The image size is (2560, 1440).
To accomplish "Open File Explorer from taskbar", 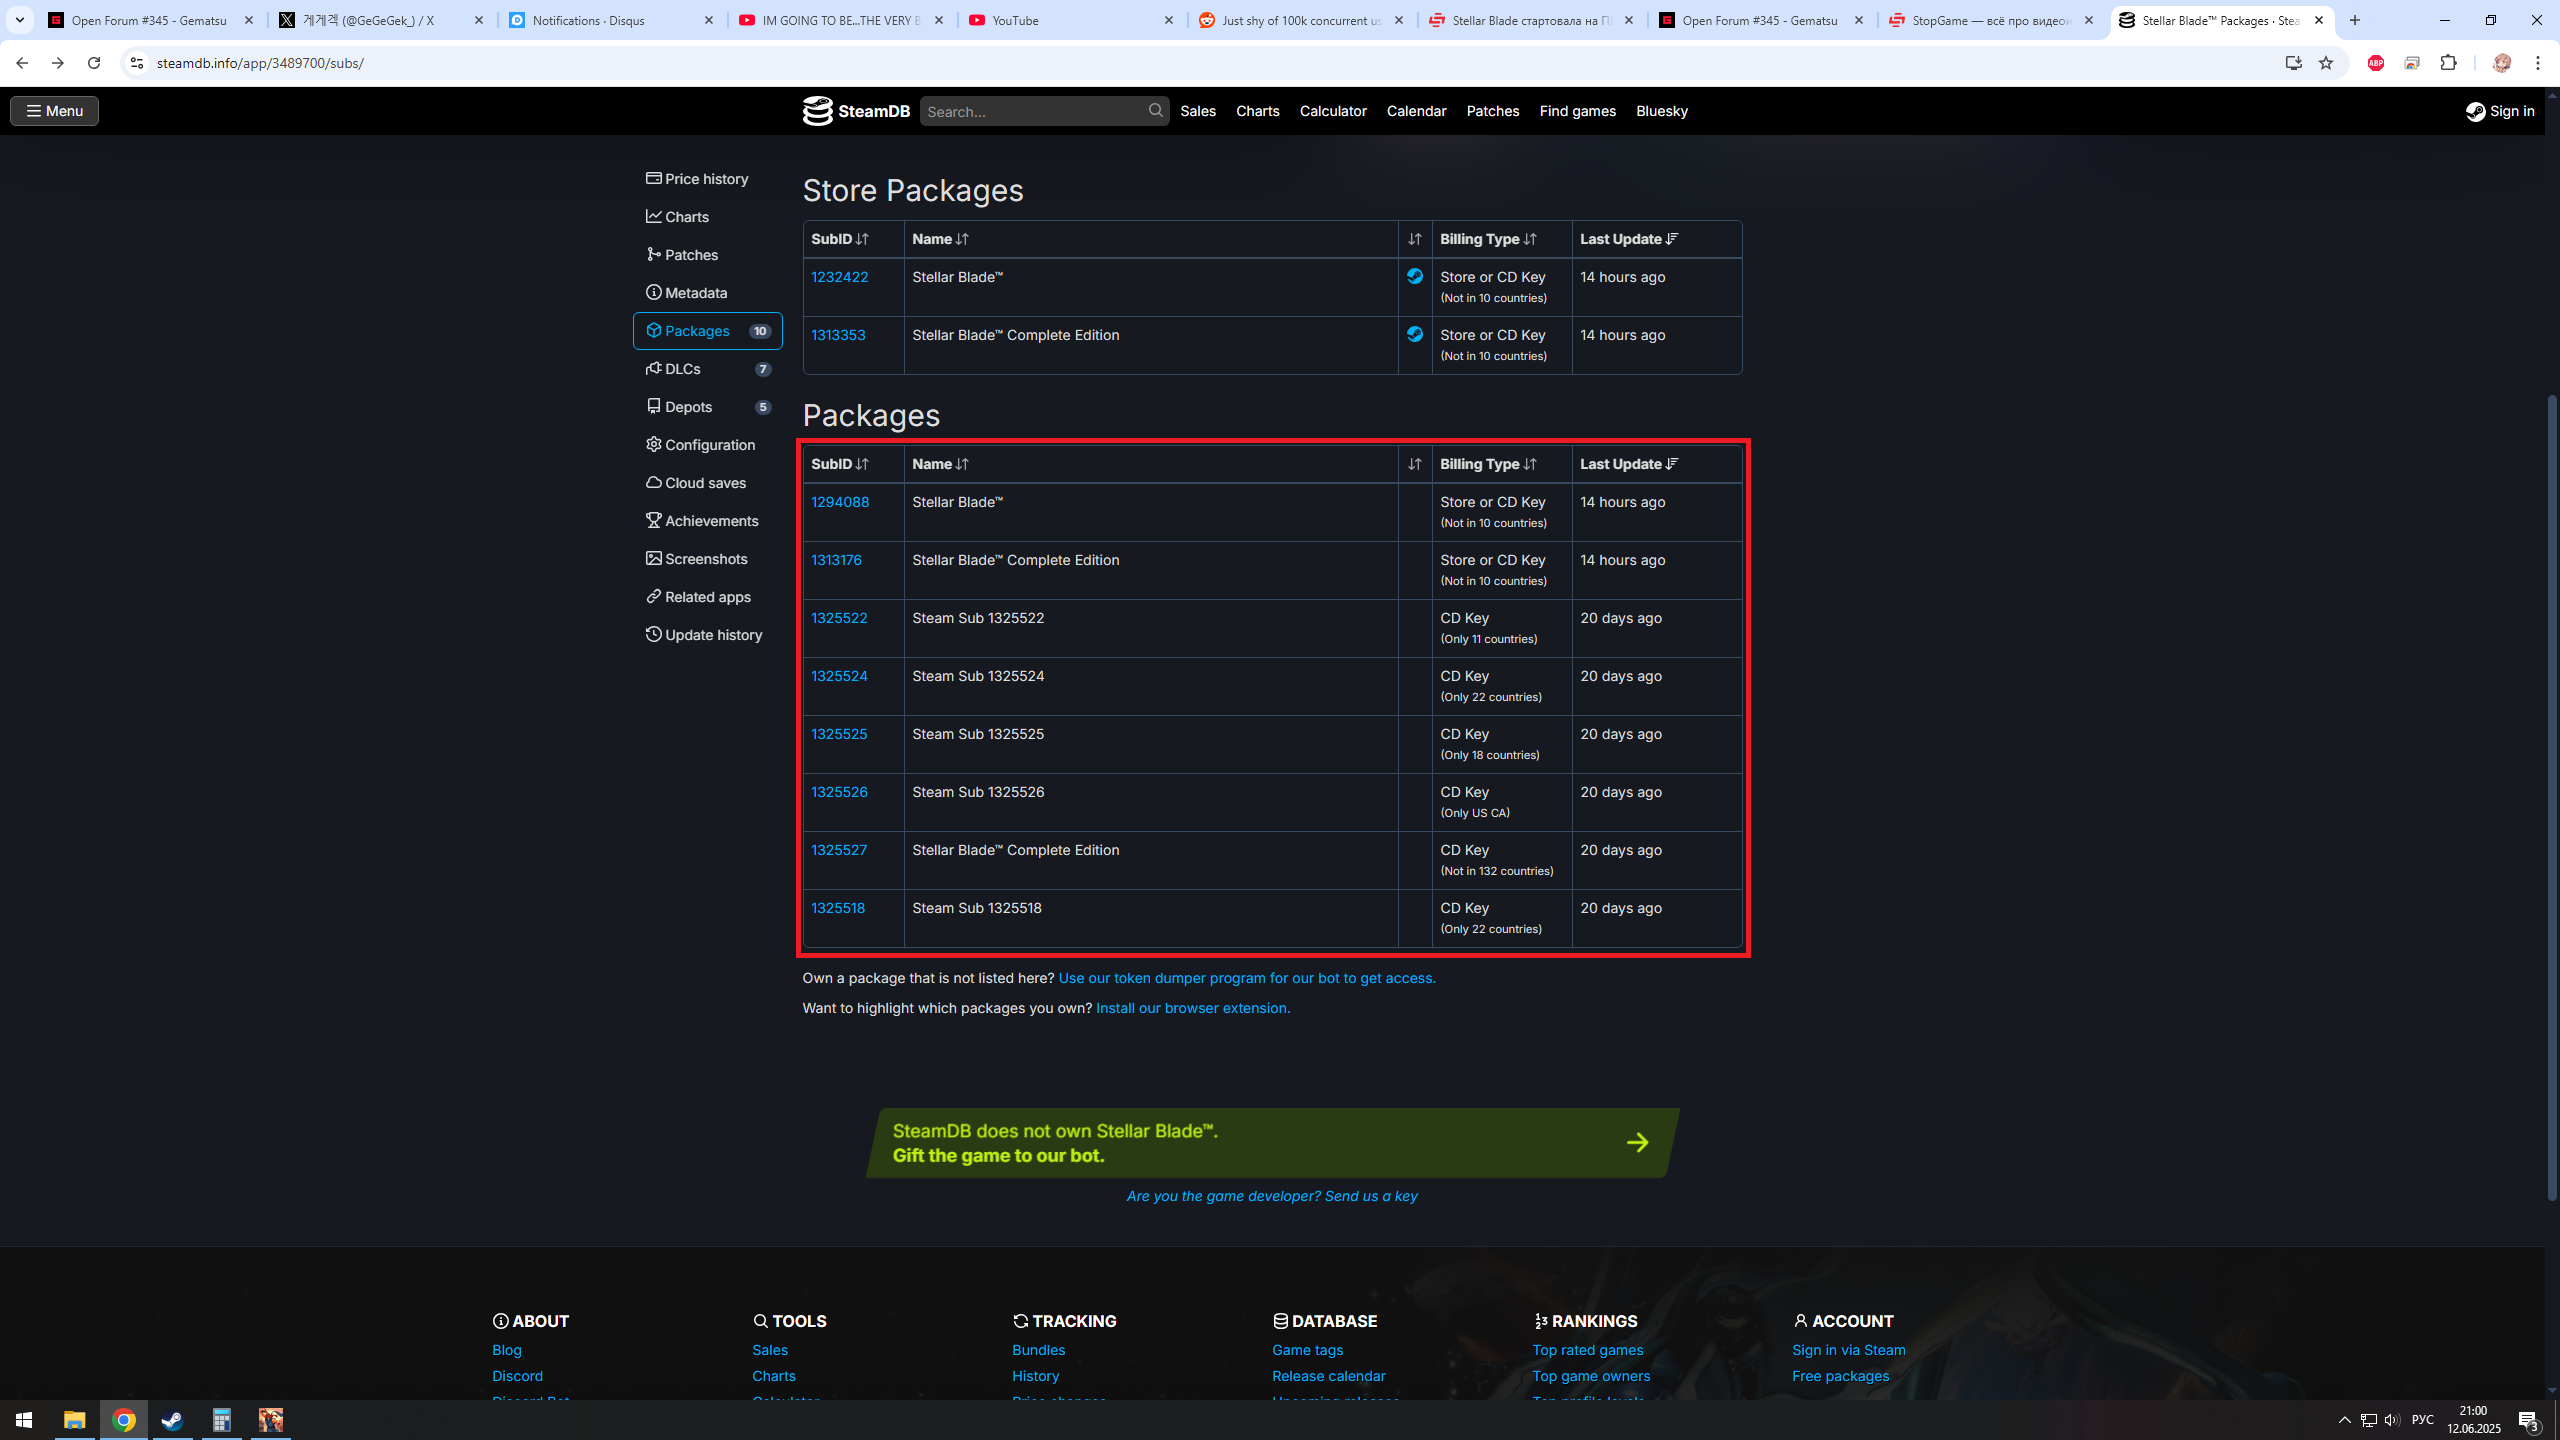I will pyautogui.click(x=74, y=1420).
